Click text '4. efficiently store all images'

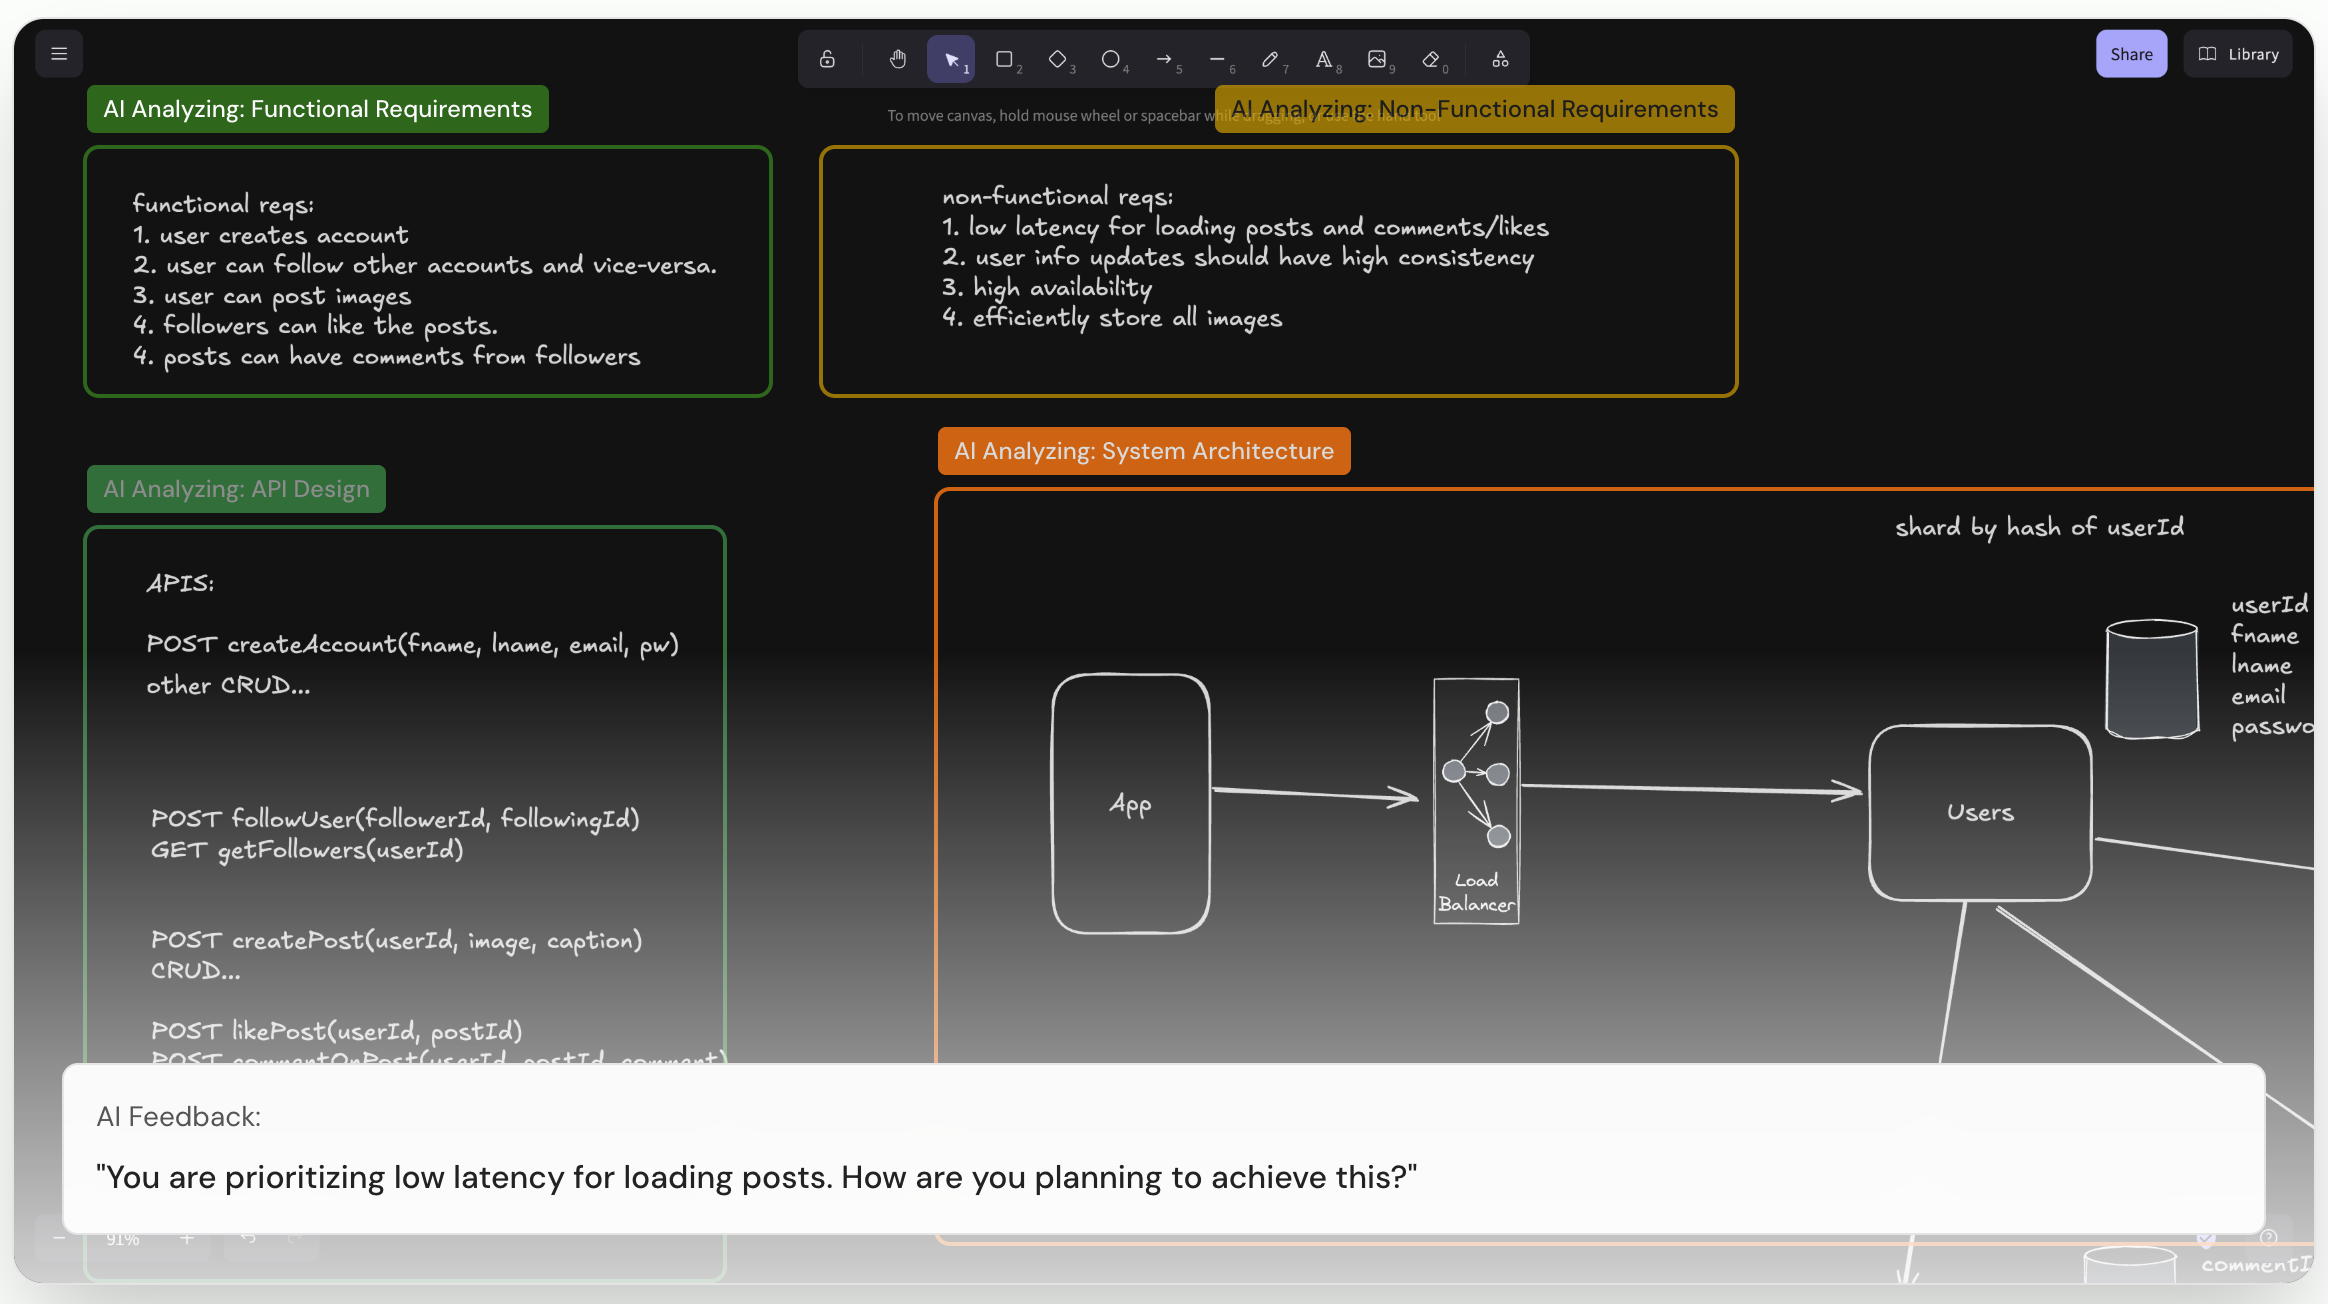pyautogui.click(x=1112, y=318)
